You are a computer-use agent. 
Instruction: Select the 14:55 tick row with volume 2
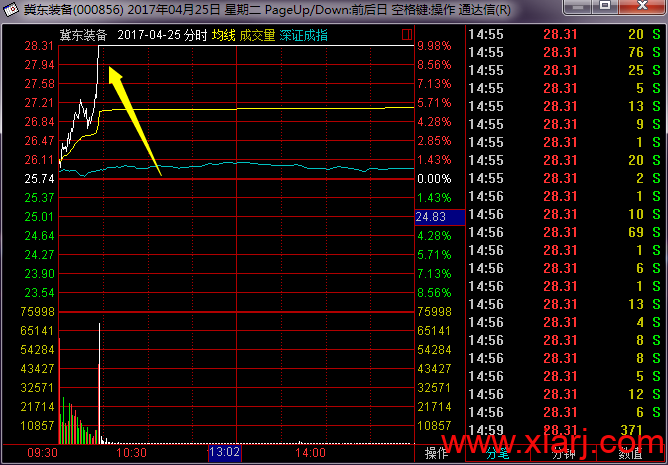(564, 178)
